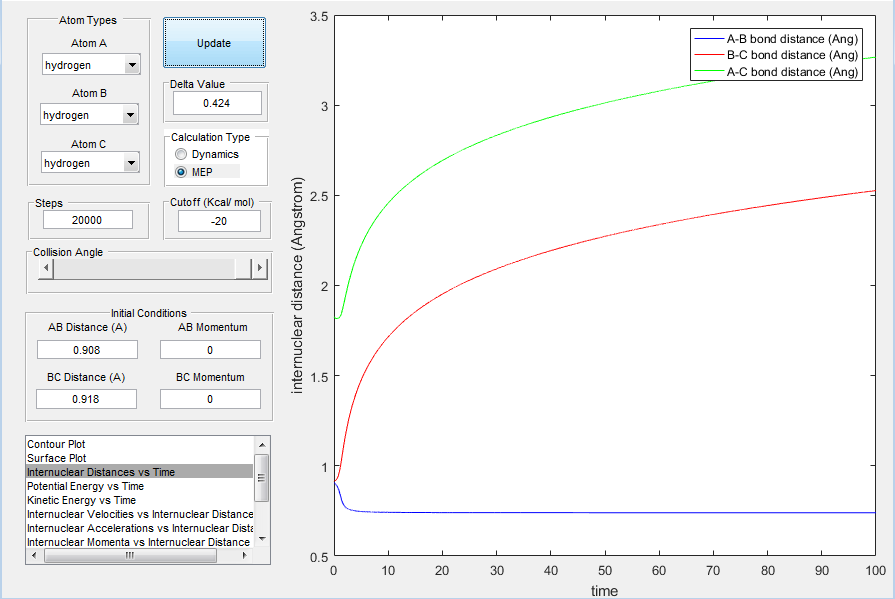Focus the AB Momentum field
The image size is (895, 599).
[x=210, y=350]
